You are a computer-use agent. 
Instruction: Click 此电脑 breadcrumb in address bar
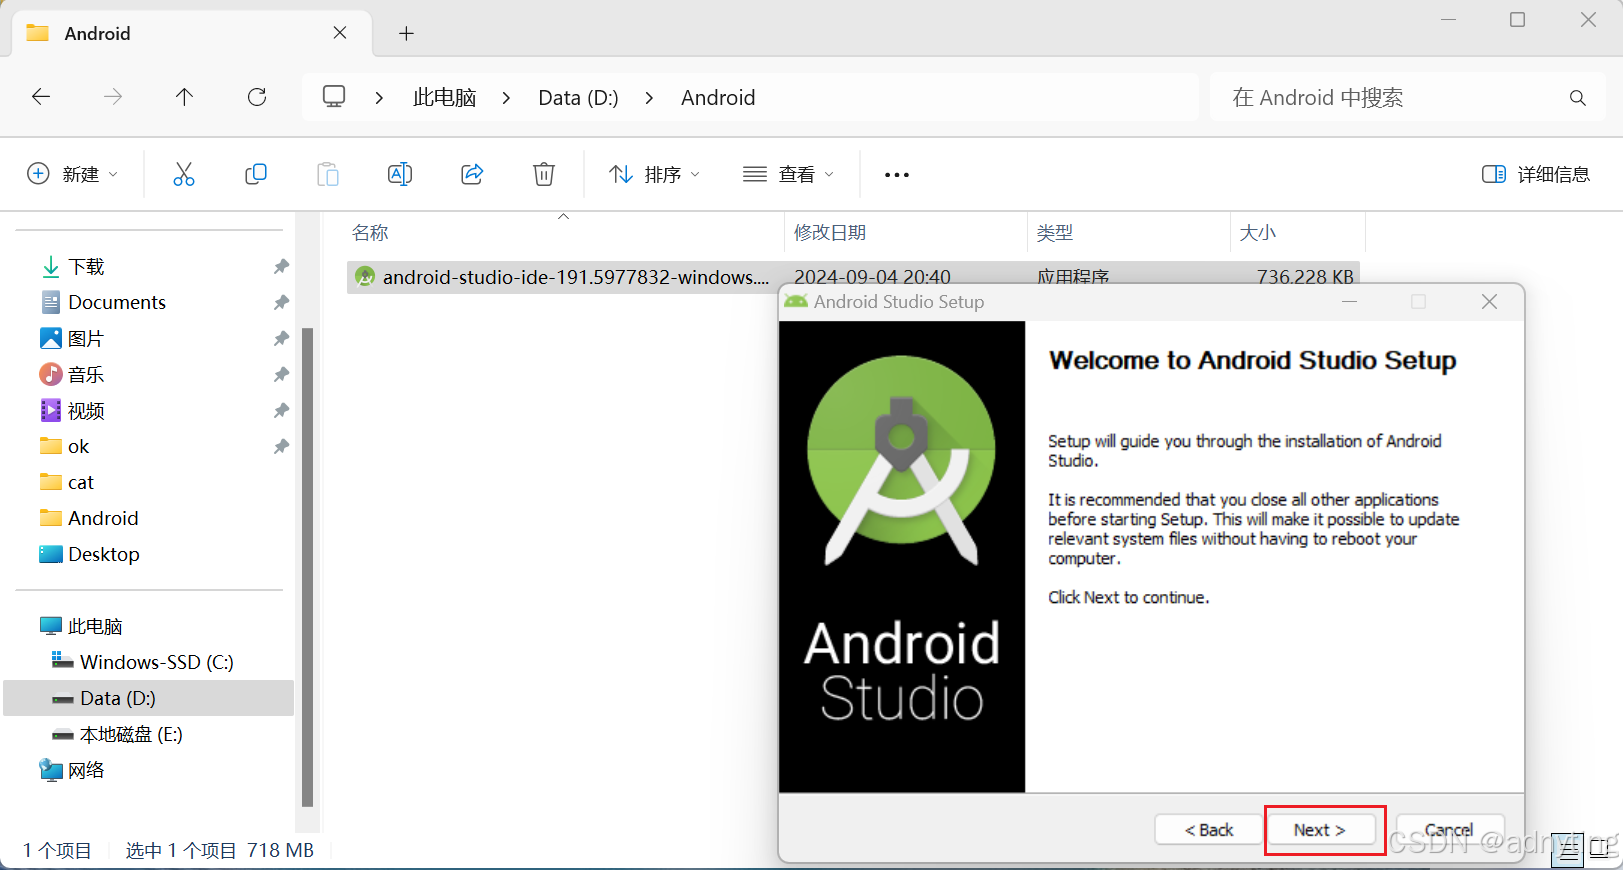(444, 98)
